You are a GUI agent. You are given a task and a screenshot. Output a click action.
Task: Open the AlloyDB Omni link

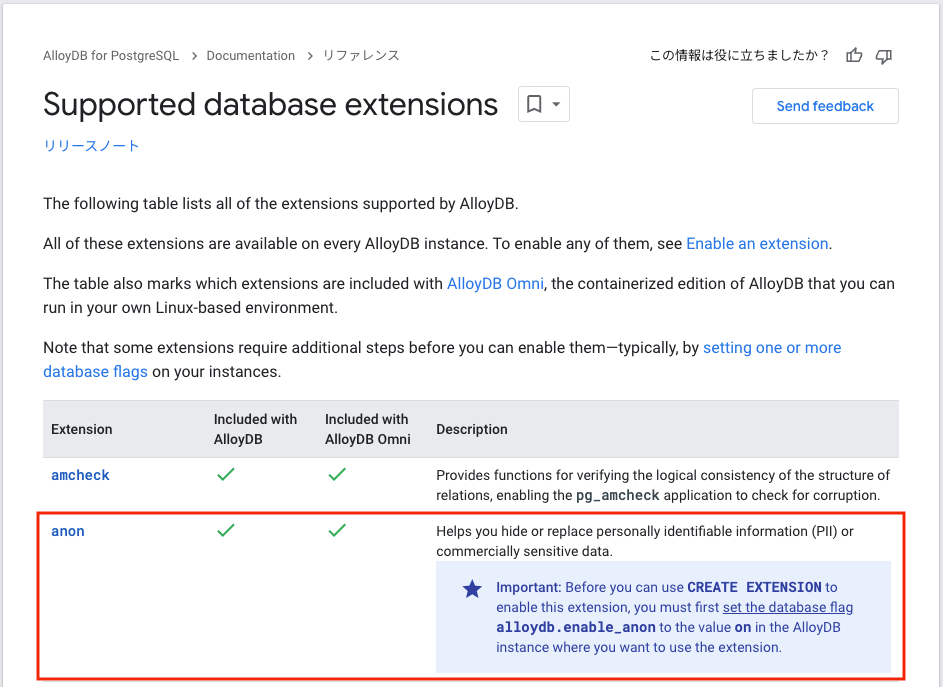click(x=495, y=283)
